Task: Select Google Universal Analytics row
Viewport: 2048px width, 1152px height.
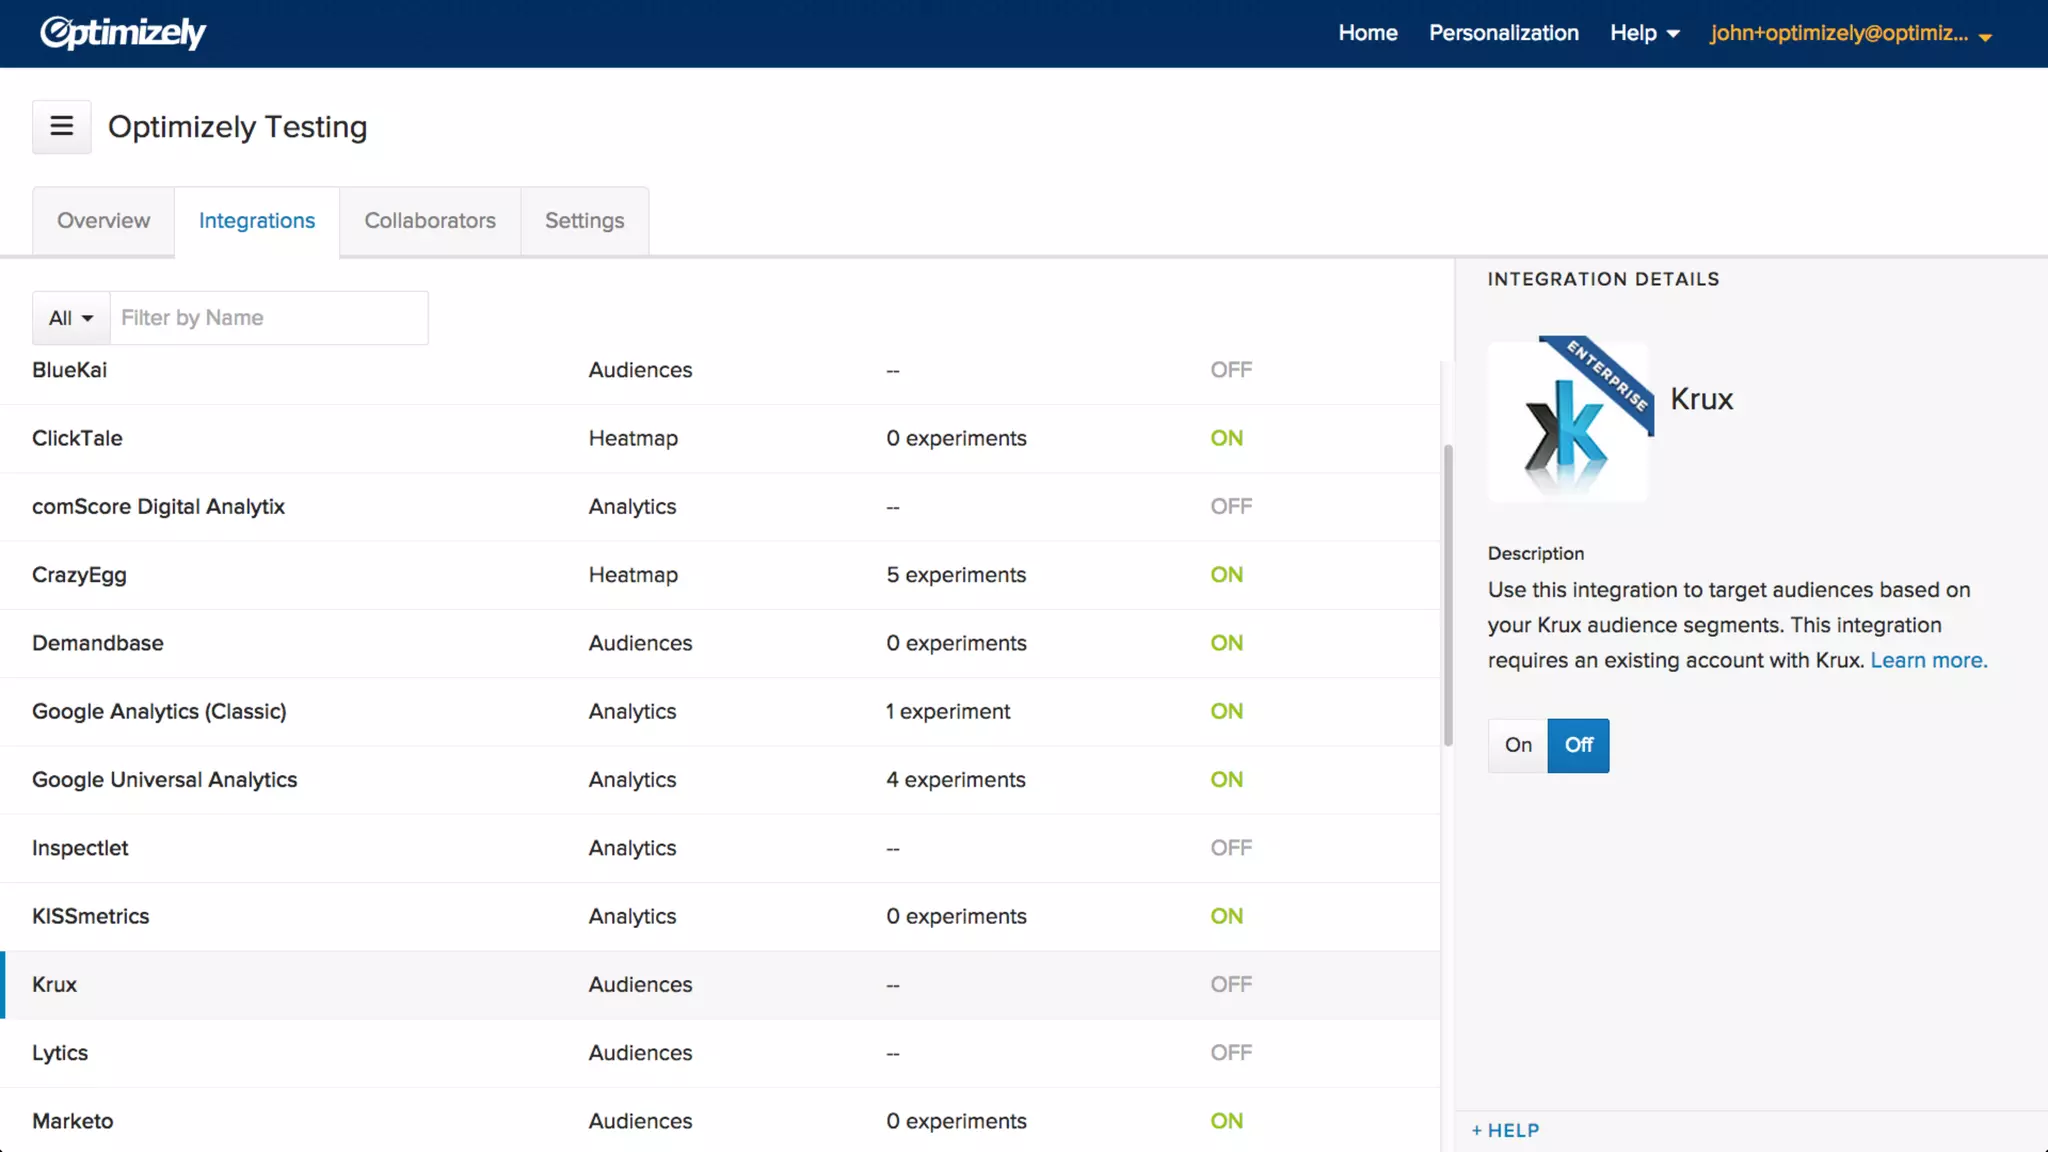Action: (720, 780)
